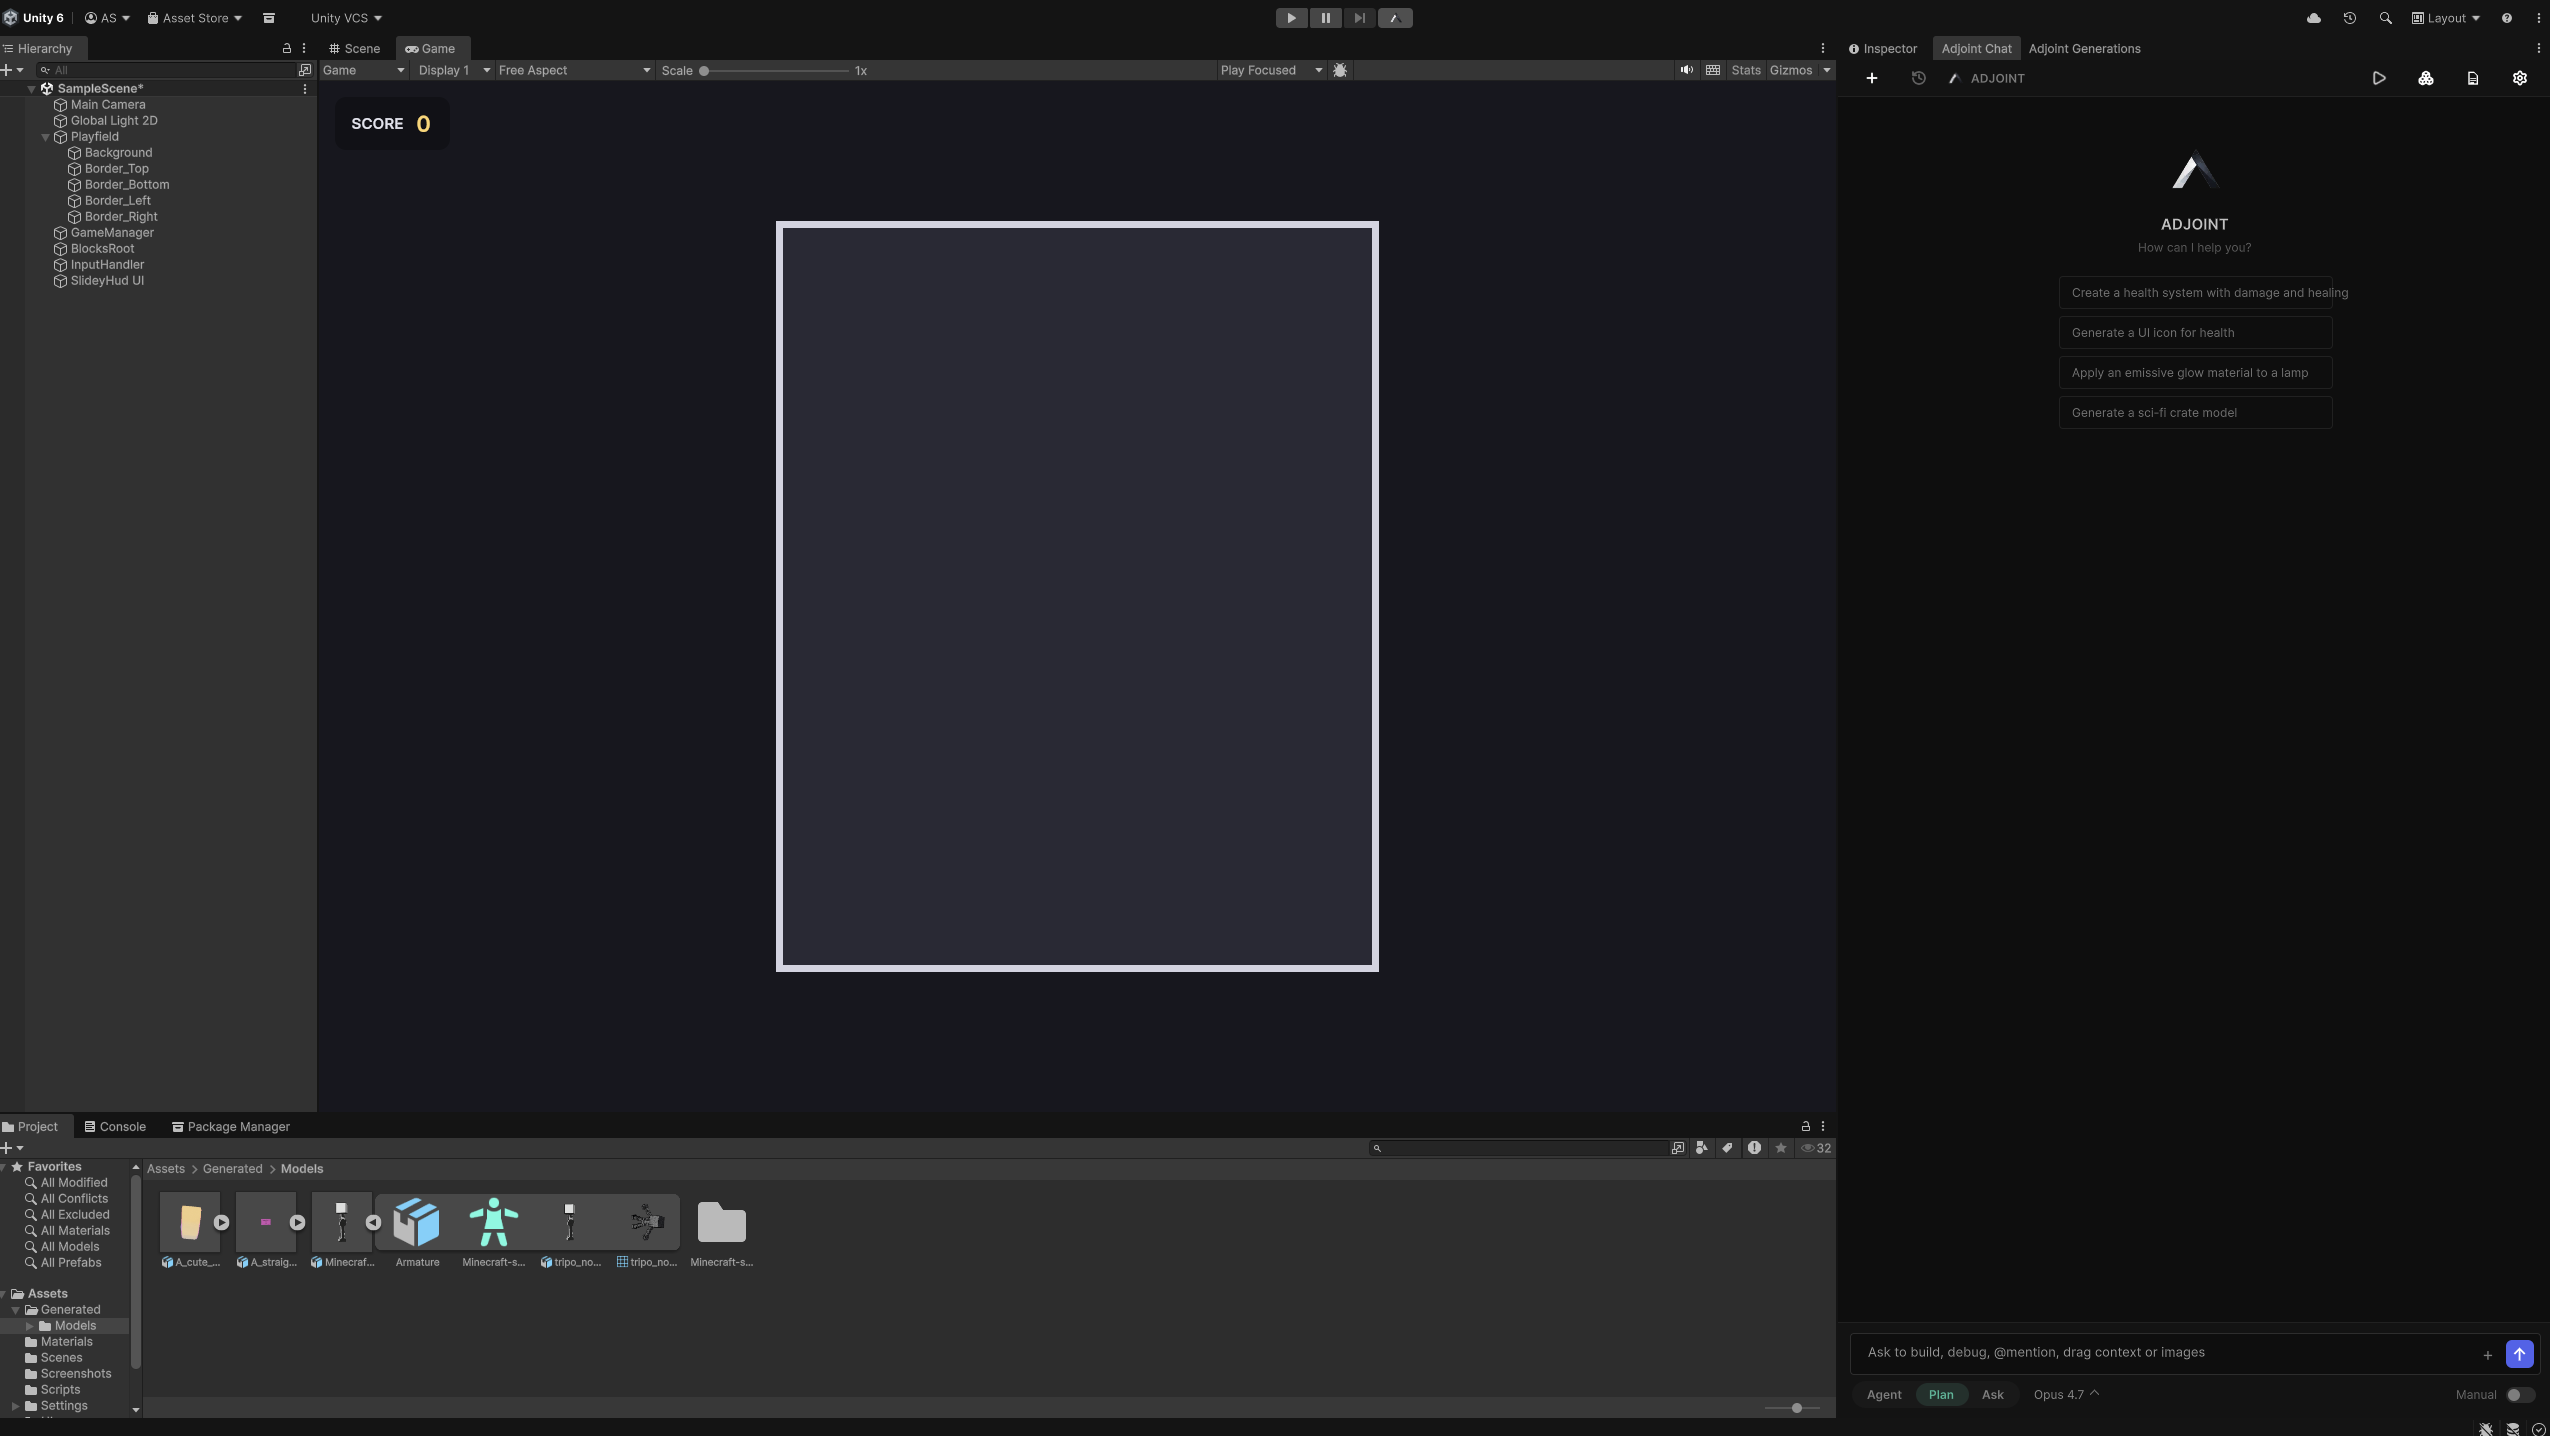Select Agent mode in Adjoint chat
Viewport: 2550px width, 1436px height.
(1884, 1395)
